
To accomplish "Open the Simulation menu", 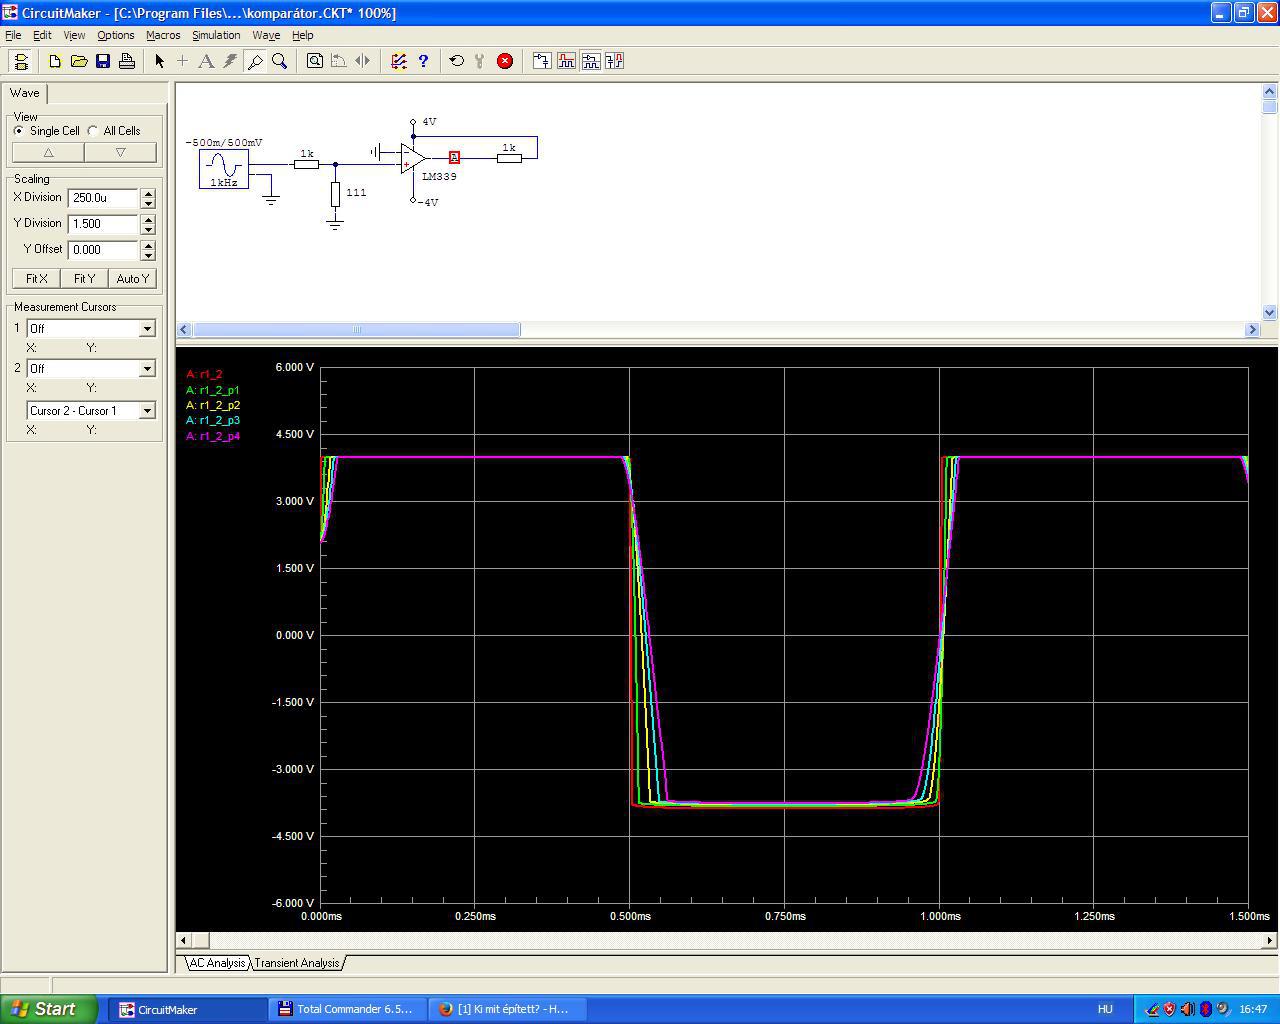I will coord(216,35).
